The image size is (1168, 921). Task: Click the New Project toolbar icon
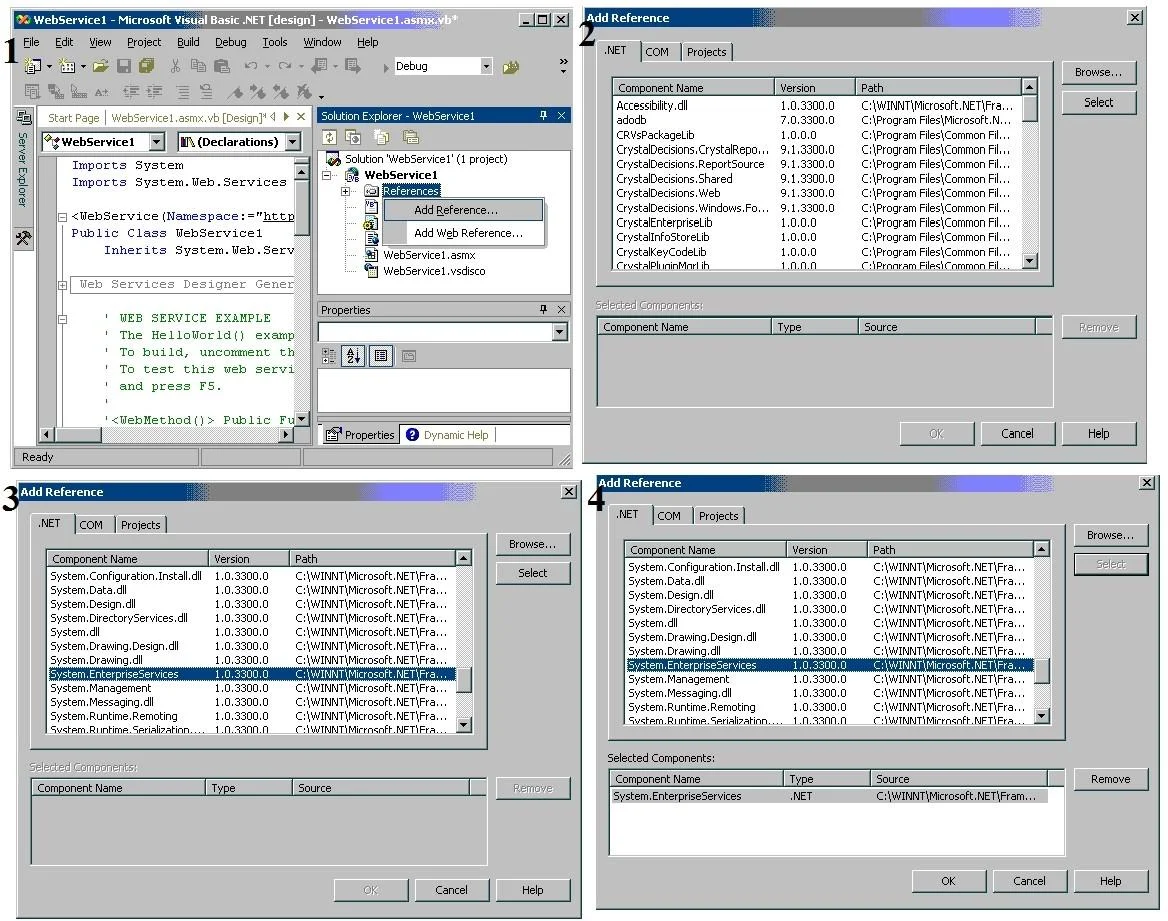[x=31, y=66]
